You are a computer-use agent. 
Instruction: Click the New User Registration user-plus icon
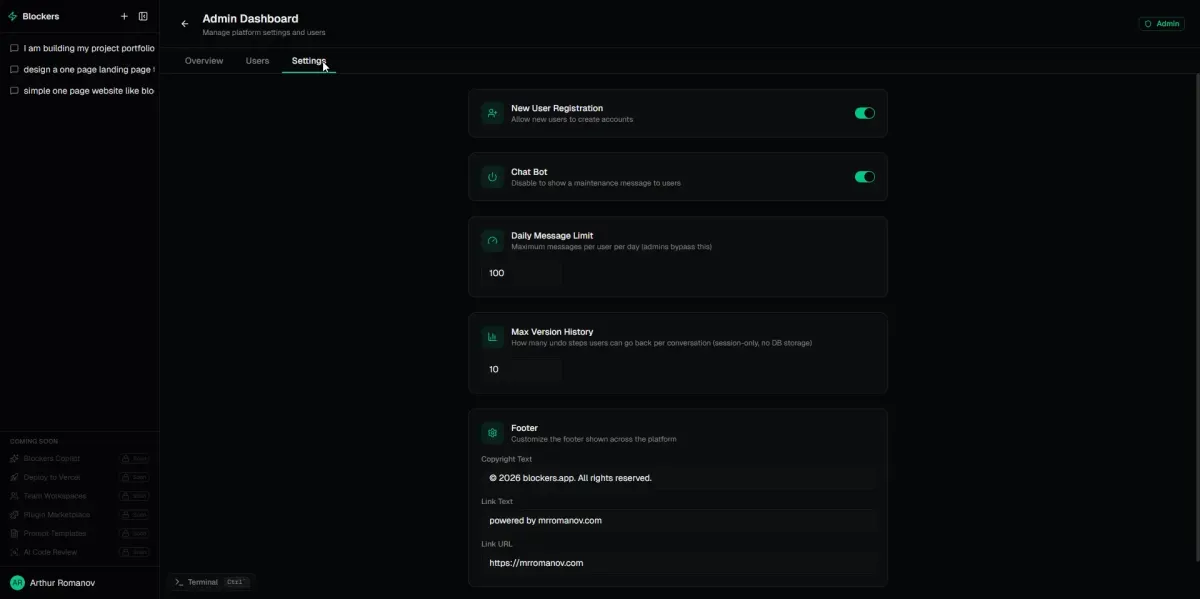492,113
